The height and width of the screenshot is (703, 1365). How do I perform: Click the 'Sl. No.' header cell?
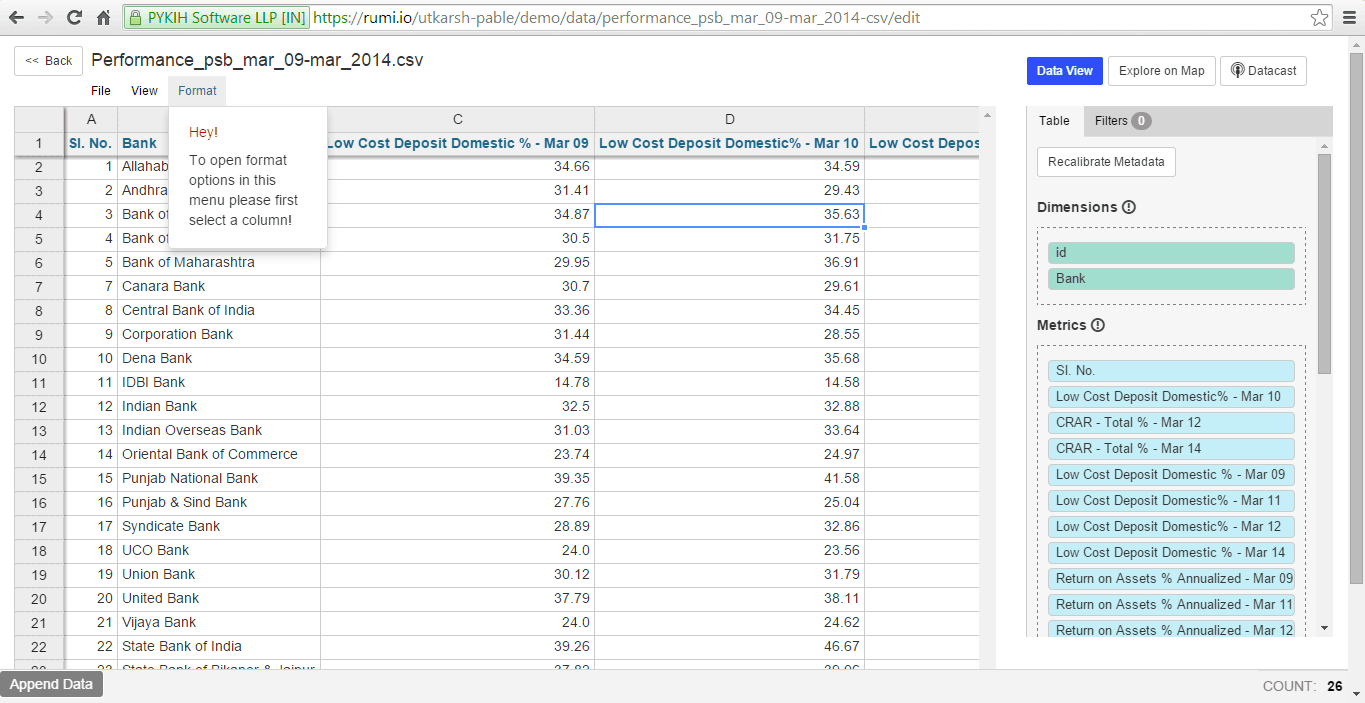tap(91, 143)
